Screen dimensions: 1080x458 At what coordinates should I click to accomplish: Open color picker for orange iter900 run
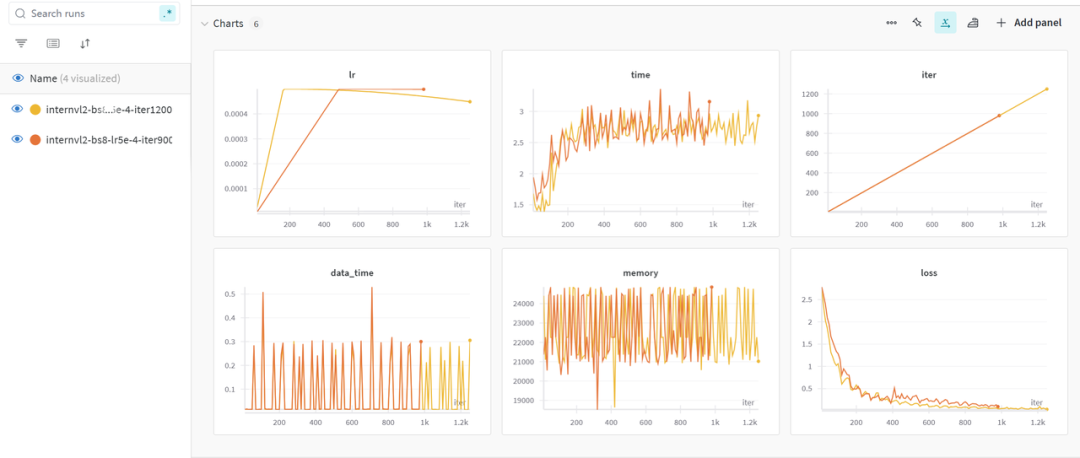pos(35,140)
